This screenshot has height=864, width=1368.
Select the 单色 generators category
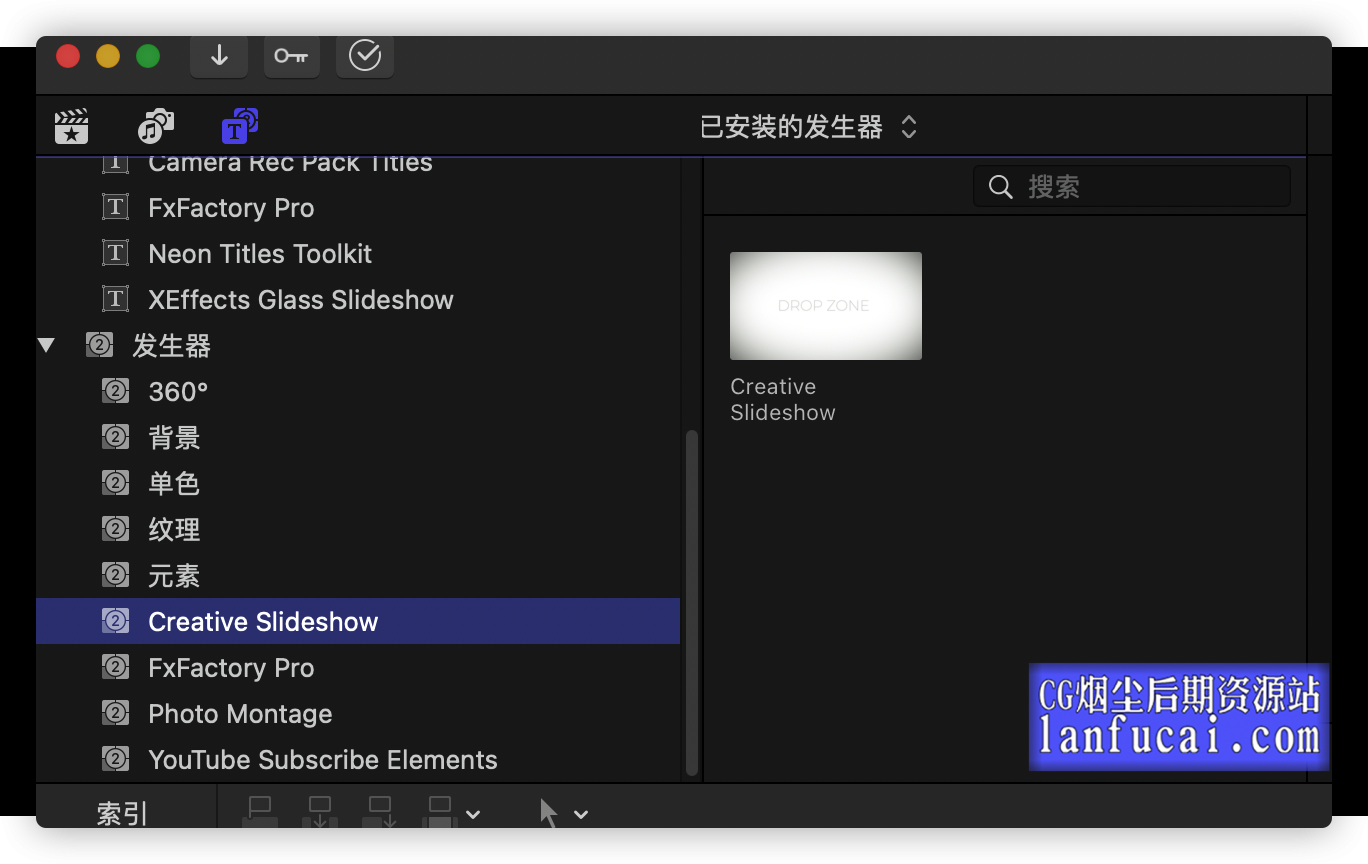click(x=358, y=484)
